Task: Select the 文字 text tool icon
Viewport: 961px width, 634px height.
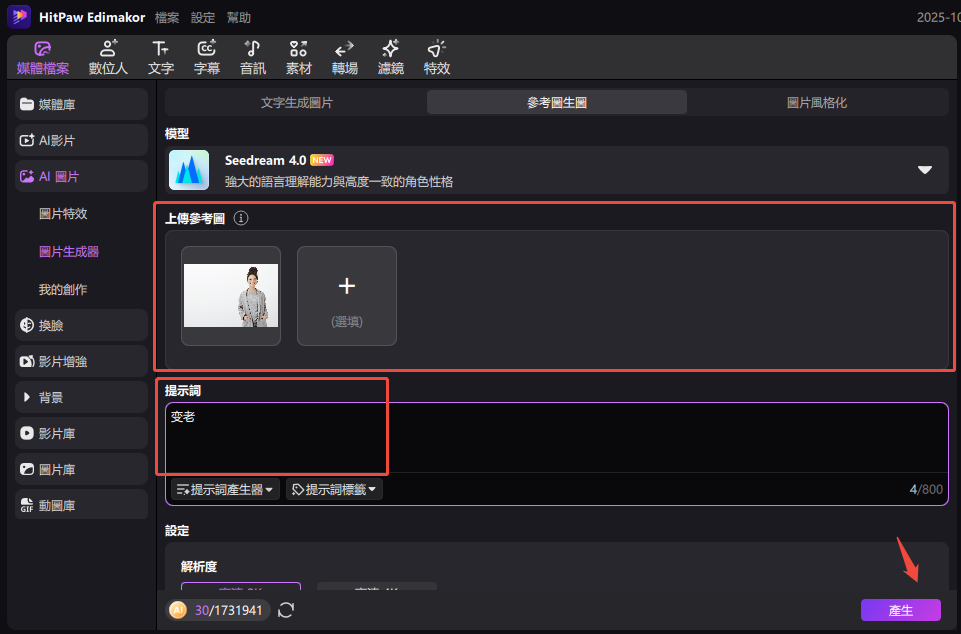Action: coord(161,58)
